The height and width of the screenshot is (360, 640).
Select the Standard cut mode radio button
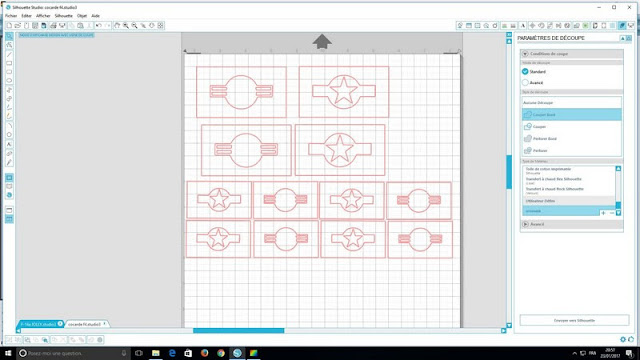point(525,71)
